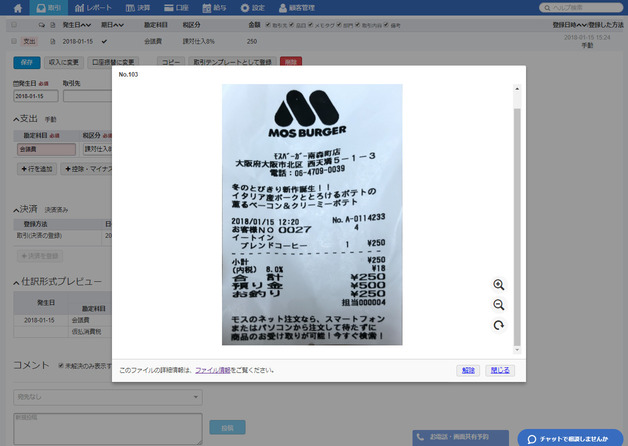Rotate the receipt image
This screenshot has height=446, width=628.
click(499, 325)
